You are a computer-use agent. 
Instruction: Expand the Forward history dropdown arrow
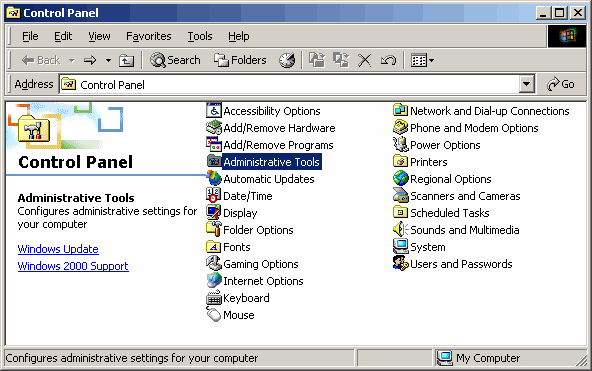click(108, 60)
